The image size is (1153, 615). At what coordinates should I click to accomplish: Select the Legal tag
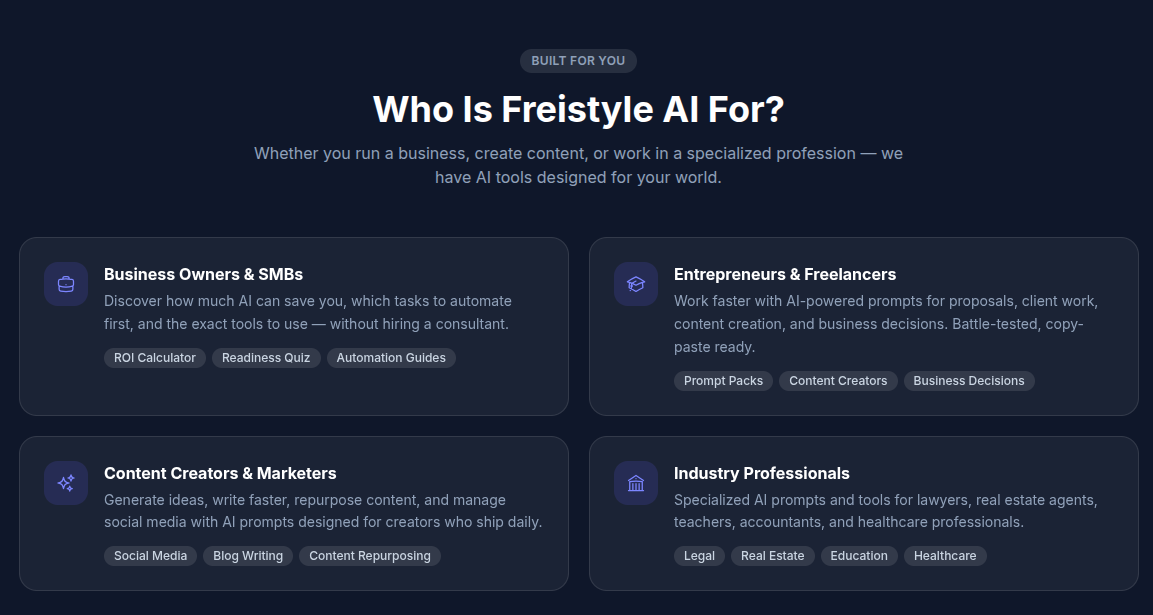(x=699, y=556)
